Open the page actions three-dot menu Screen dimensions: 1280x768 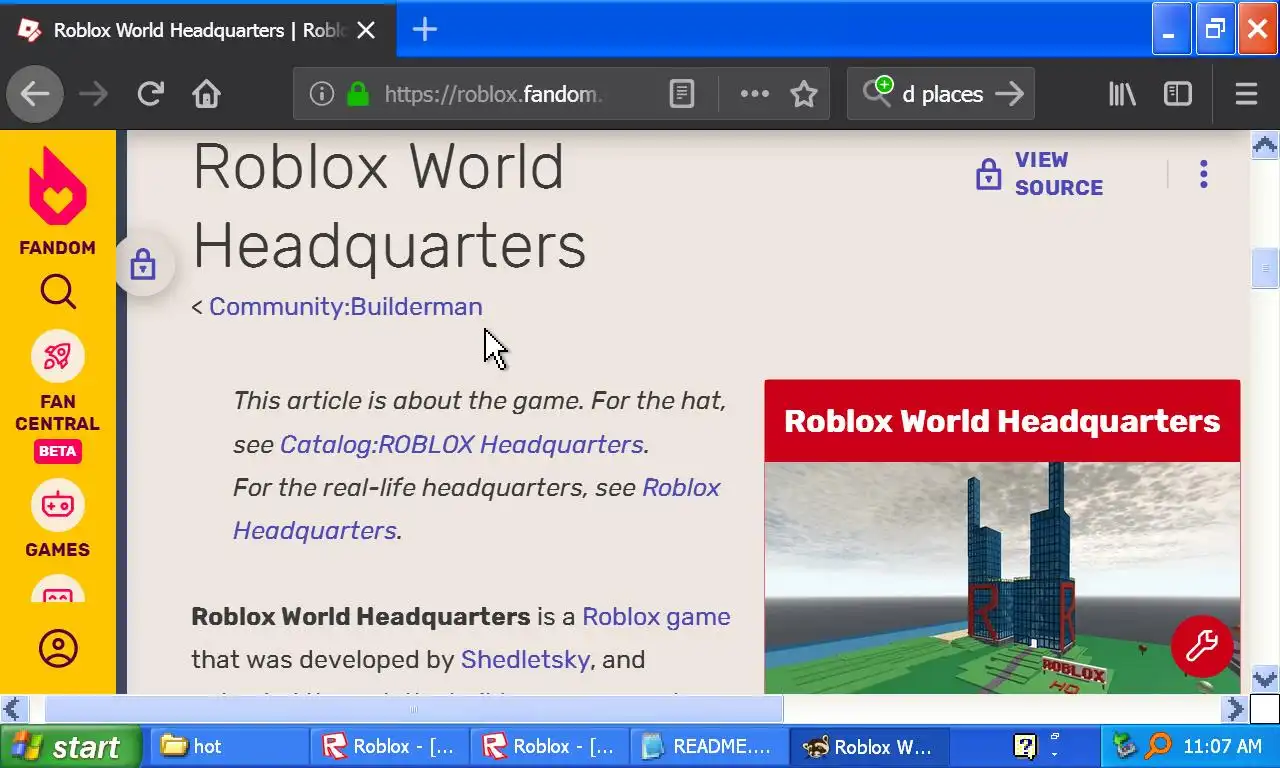[754, 94]
